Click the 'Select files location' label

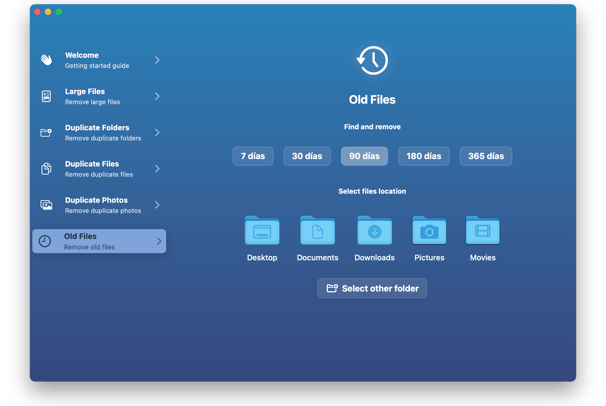click(372, 191)
